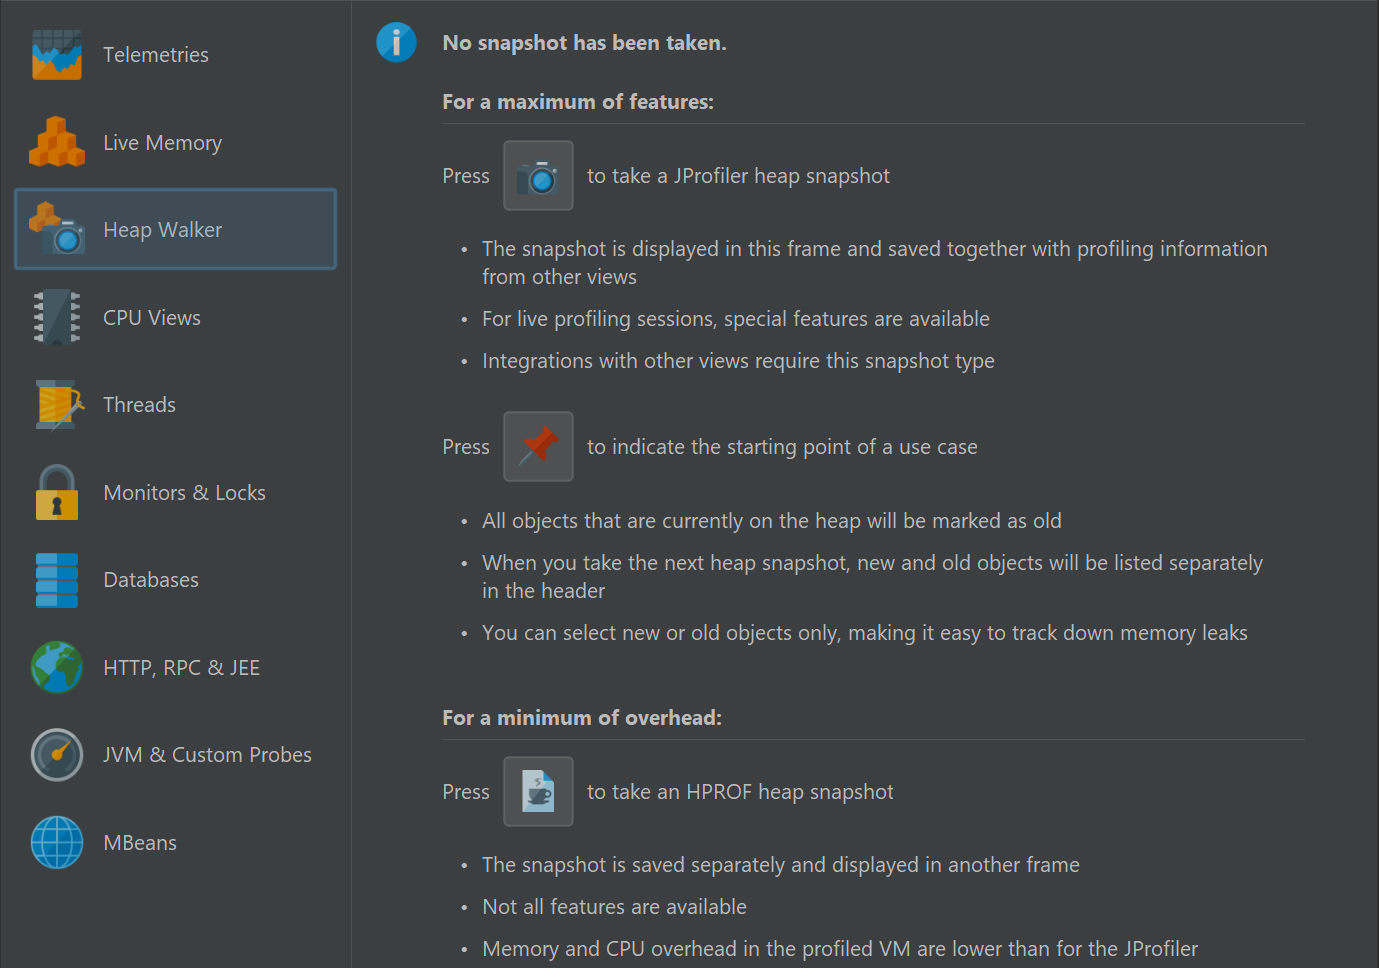Open the MBeans globe icon

pyautogui.click(x=57, y=842)
